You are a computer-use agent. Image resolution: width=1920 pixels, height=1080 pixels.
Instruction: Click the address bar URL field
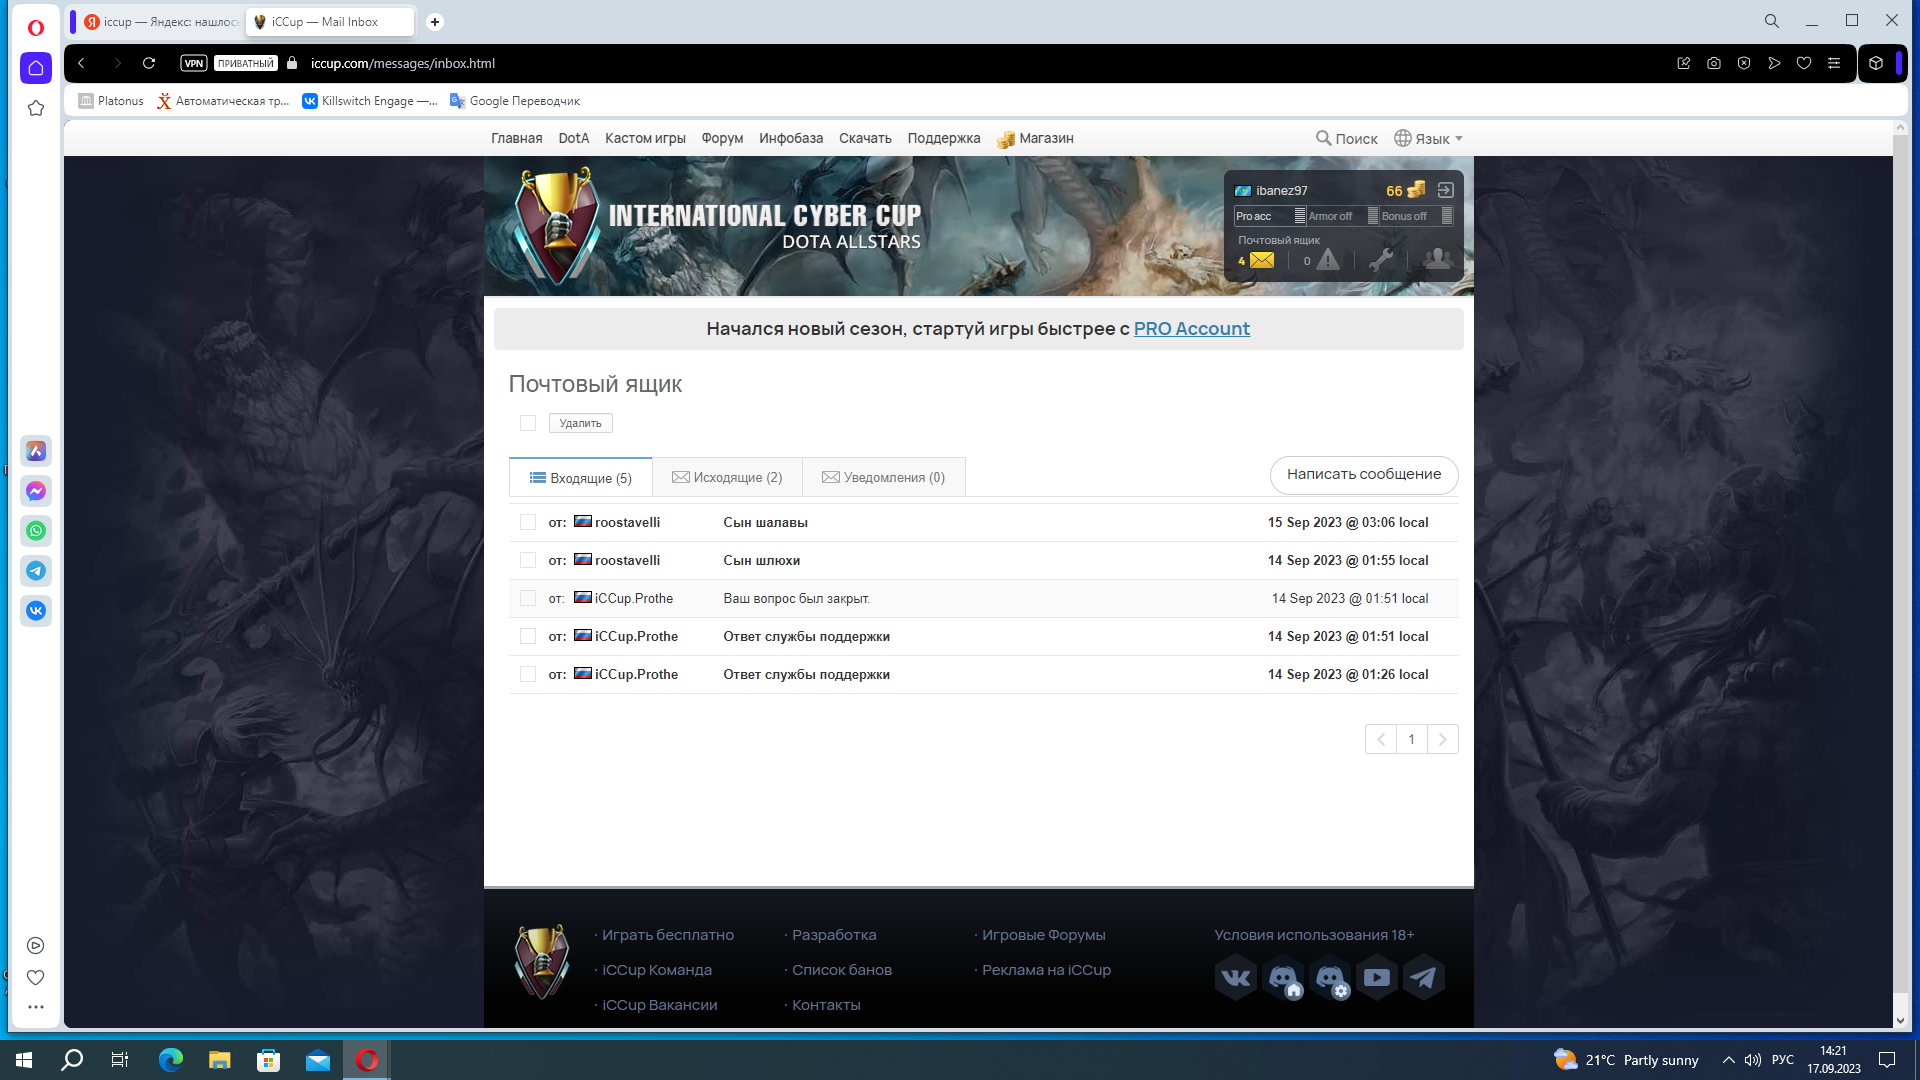tap(402, 63)
